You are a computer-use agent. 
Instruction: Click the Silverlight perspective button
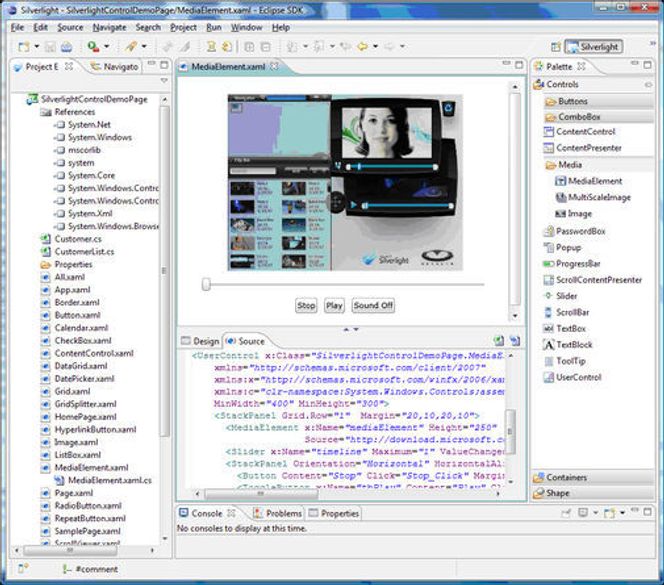594,47
